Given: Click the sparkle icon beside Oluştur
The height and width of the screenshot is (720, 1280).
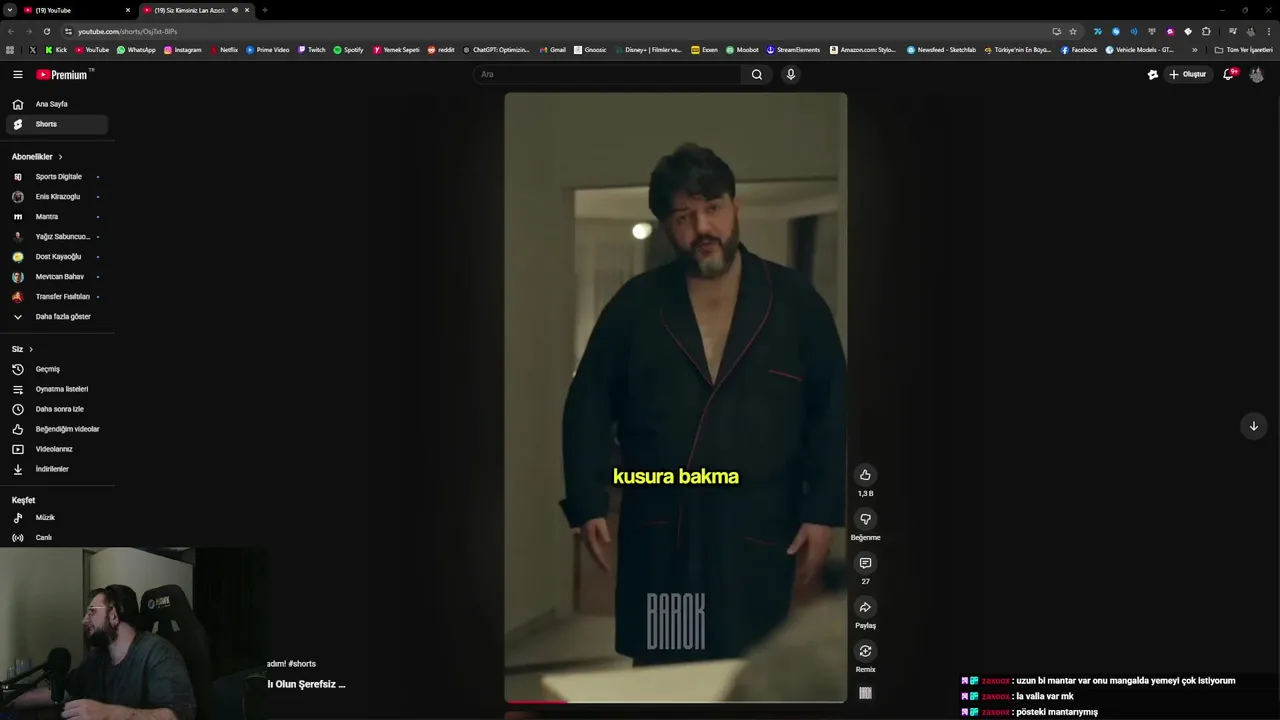Looking at the screenshot, I should pyautogui.click(x=1152, y=74).
